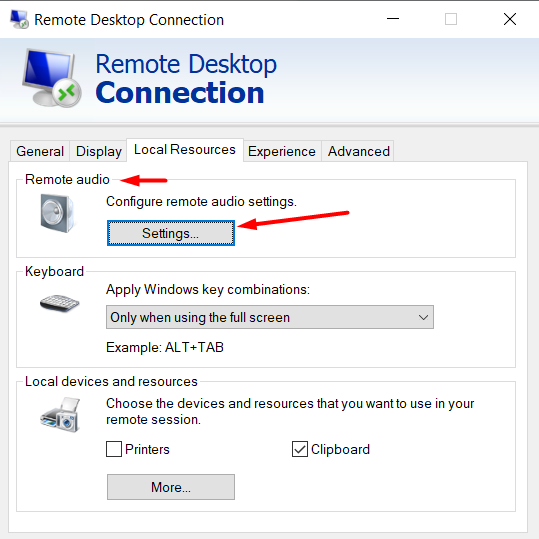539x539 pixels.
Task: Open remote audio Settings
Action: (171, 233)
